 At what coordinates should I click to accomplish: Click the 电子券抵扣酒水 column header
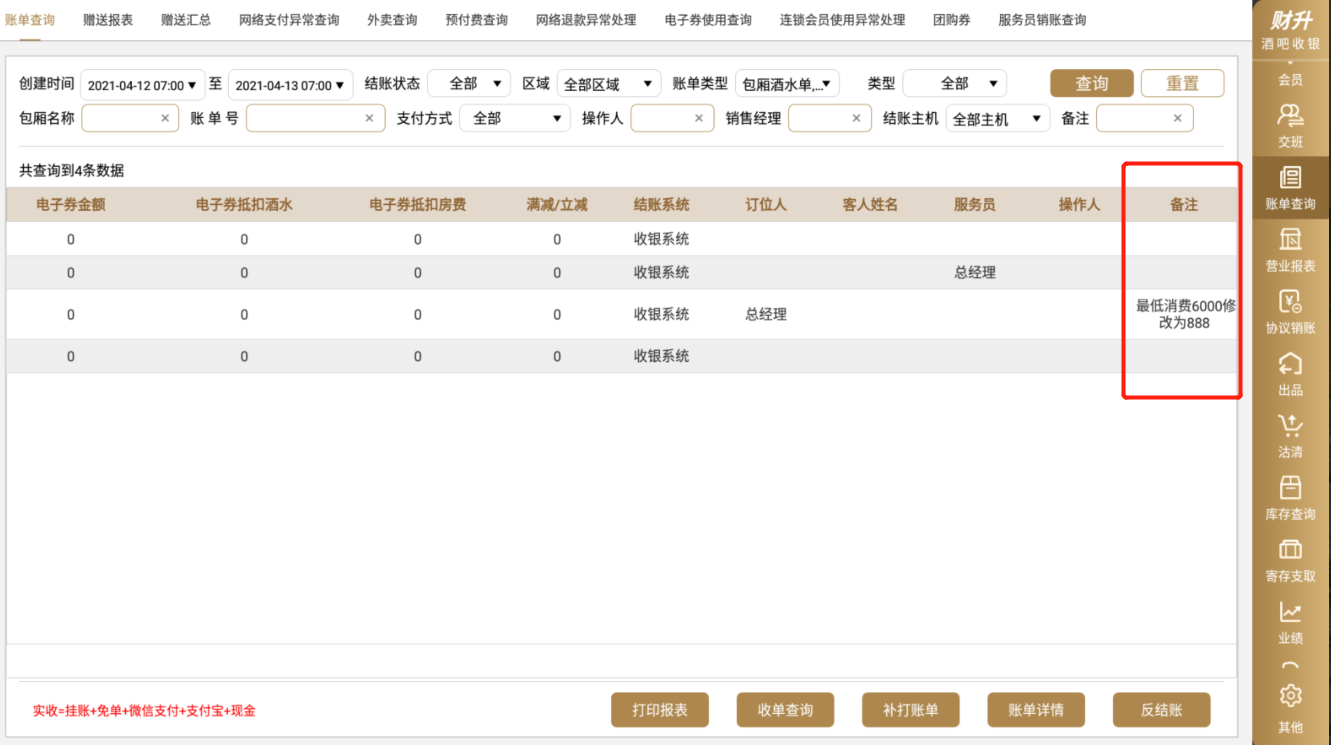244,204
